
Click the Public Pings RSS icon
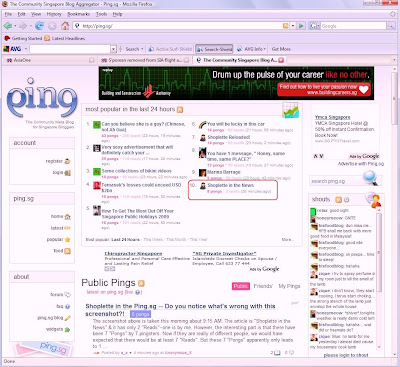coord(141,283)
